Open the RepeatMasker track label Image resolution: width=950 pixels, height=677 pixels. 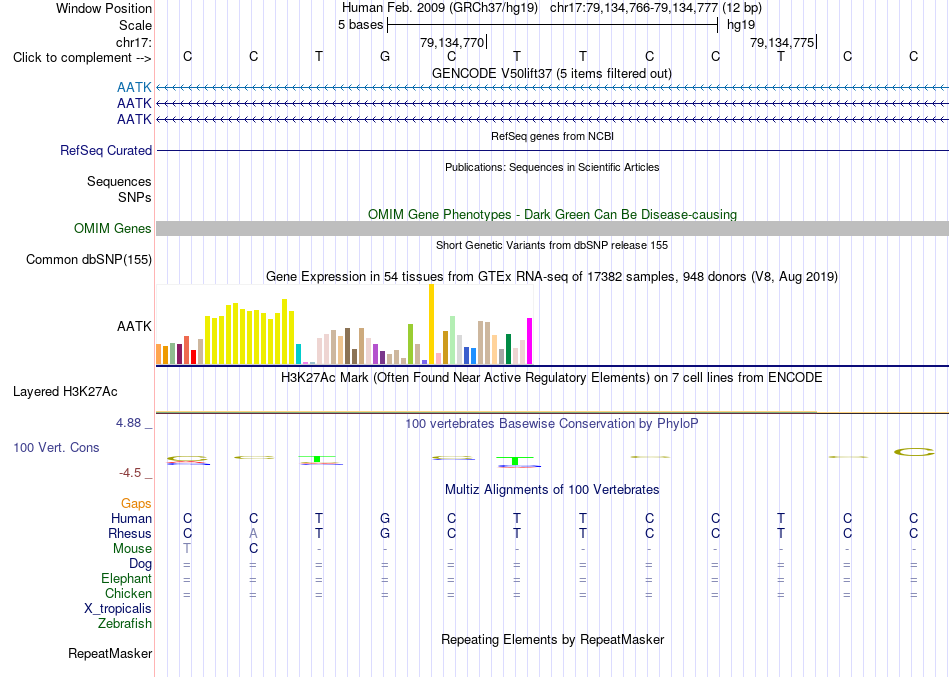tap(110, 653)
